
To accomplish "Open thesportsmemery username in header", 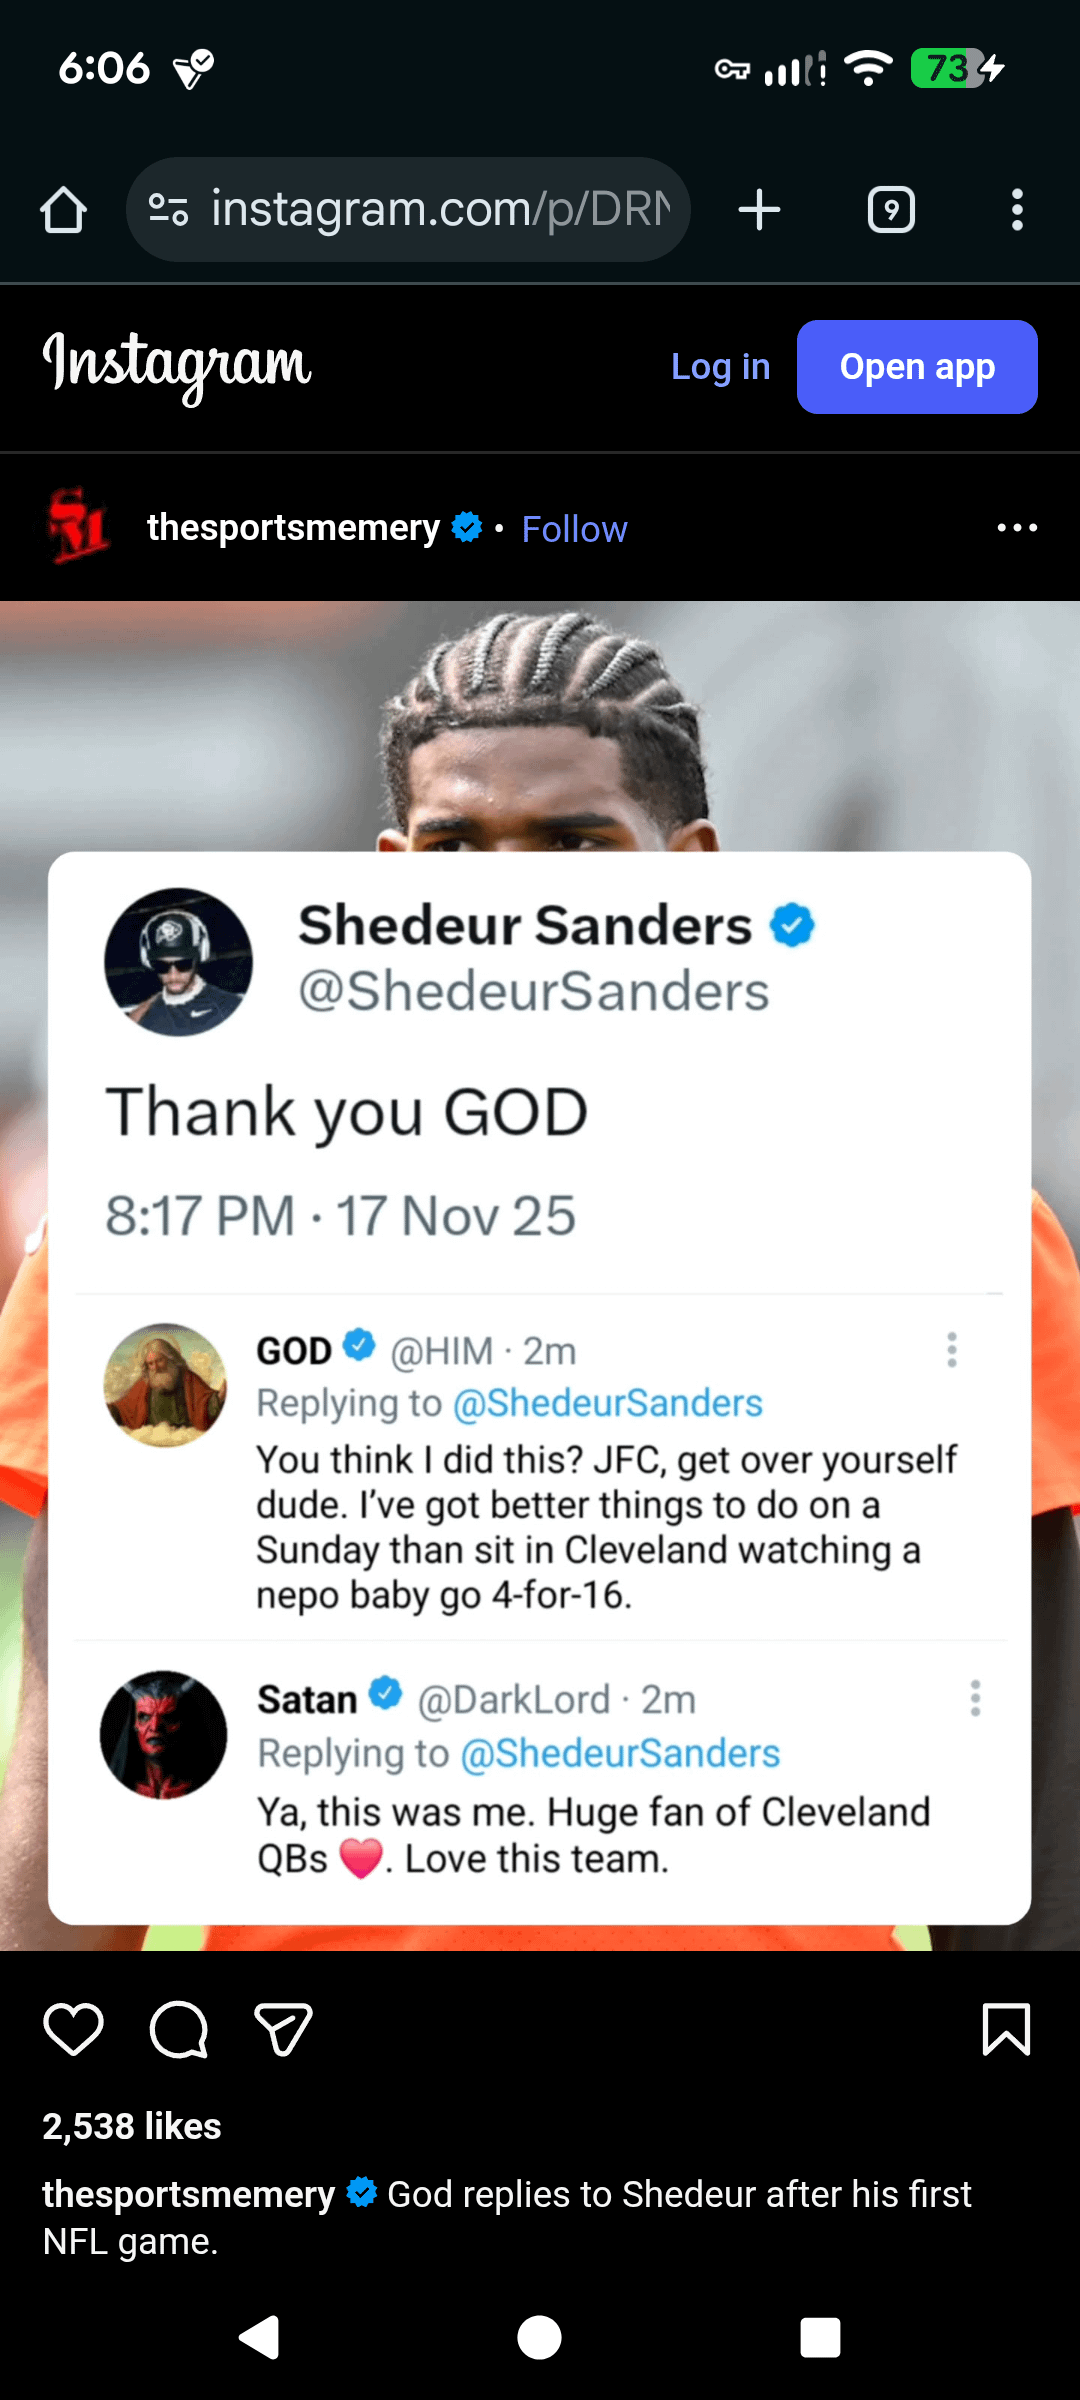I will (x=293, y=527).
